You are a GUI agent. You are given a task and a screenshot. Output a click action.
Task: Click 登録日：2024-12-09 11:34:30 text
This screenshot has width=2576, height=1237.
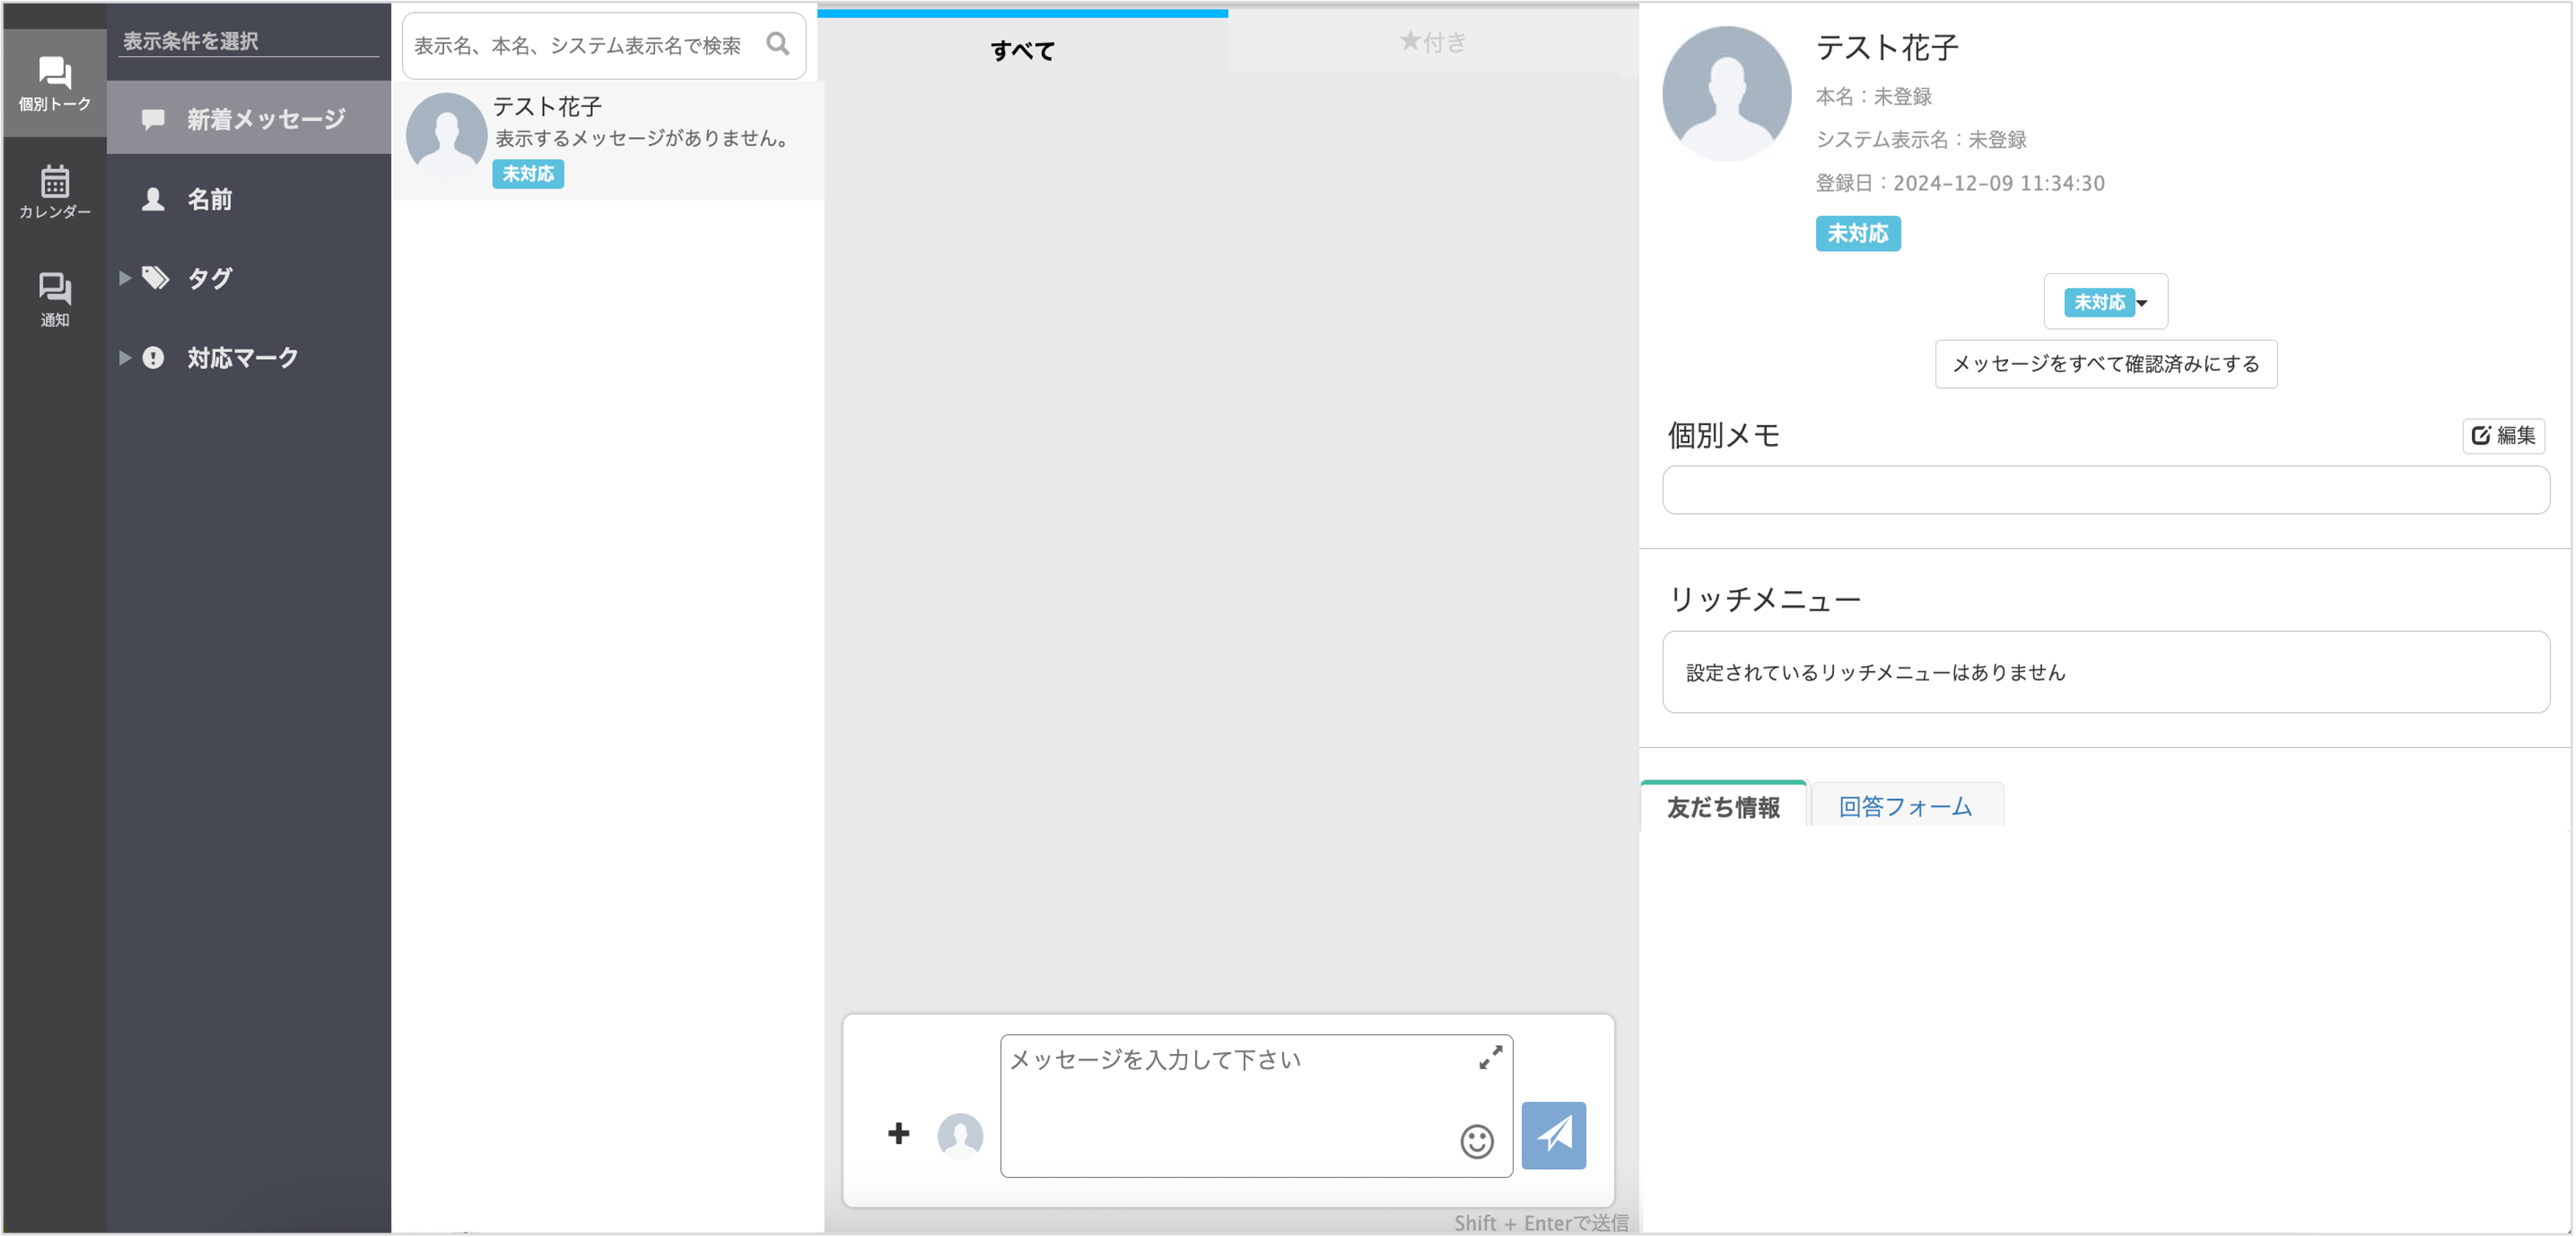pyautogui.click(x=1959, y=183)
